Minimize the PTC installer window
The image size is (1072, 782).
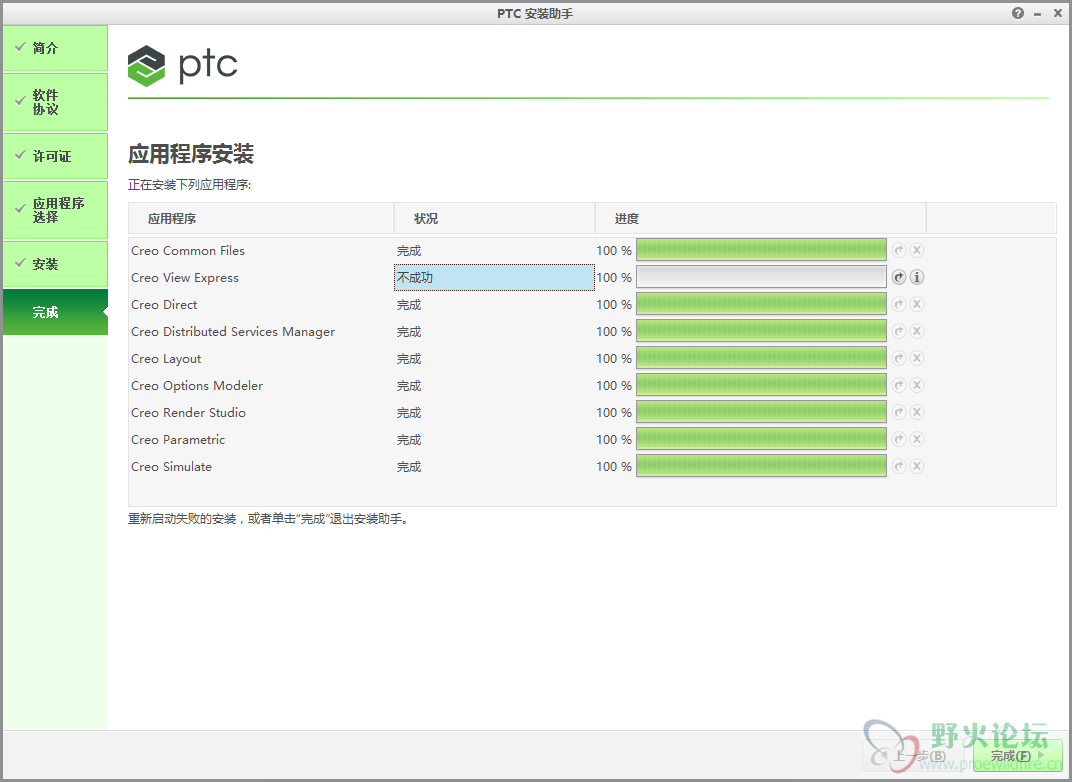coord(1038,14)
